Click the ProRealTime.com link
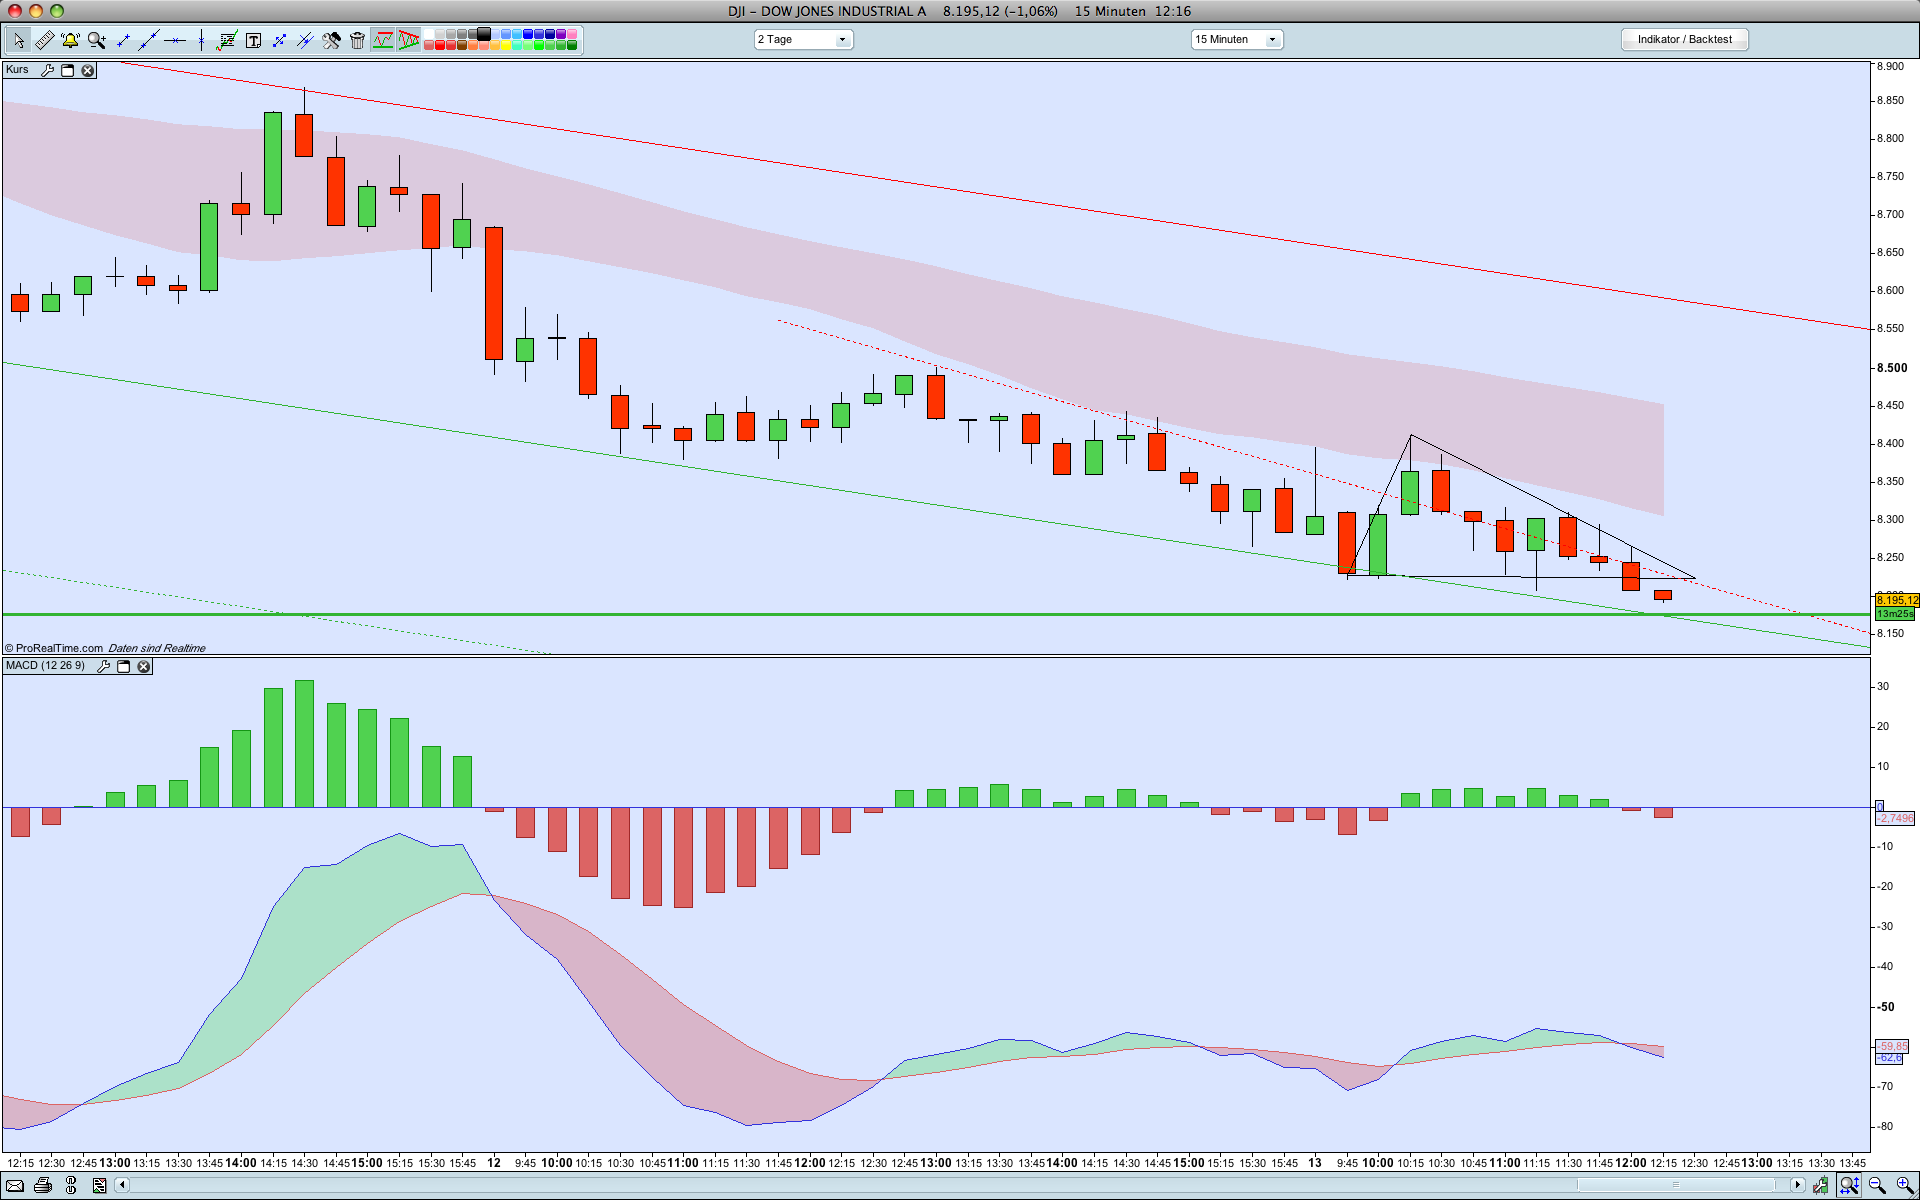1920x1200 pixels. point(58,648)
